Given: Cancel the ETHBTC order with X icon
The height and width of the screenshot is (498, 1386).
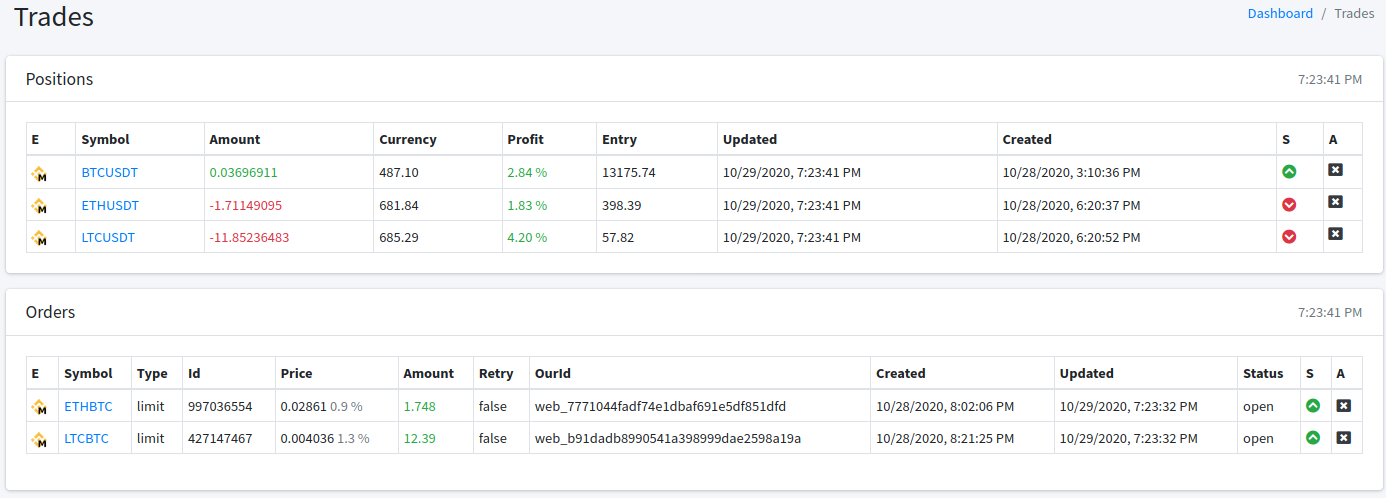Looking at the screenshot, I should coord(1343,405).
